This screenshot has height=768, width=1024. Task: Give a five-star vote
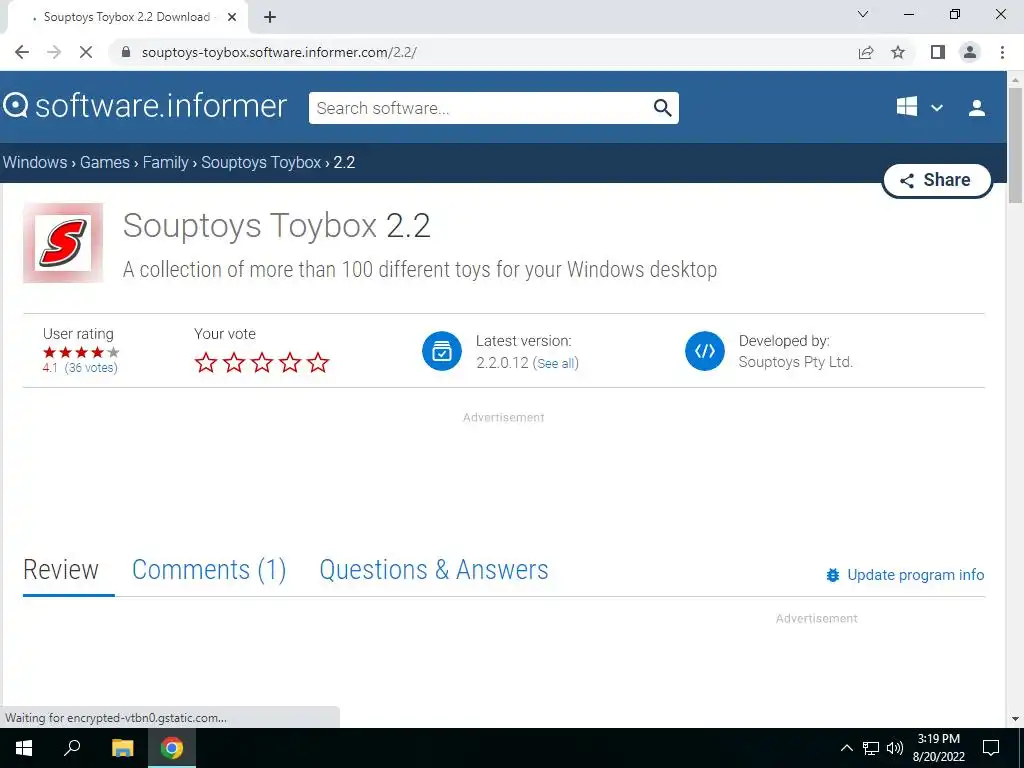coord(318,362)
